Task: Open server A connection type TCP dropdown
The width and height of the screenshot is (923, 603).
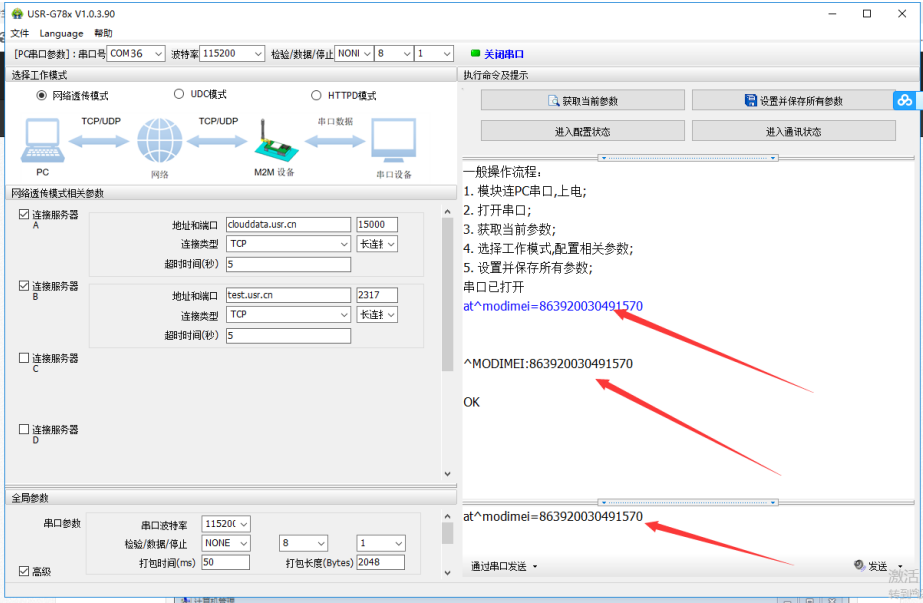Action: pyautogui.click(x=287, y=244)
